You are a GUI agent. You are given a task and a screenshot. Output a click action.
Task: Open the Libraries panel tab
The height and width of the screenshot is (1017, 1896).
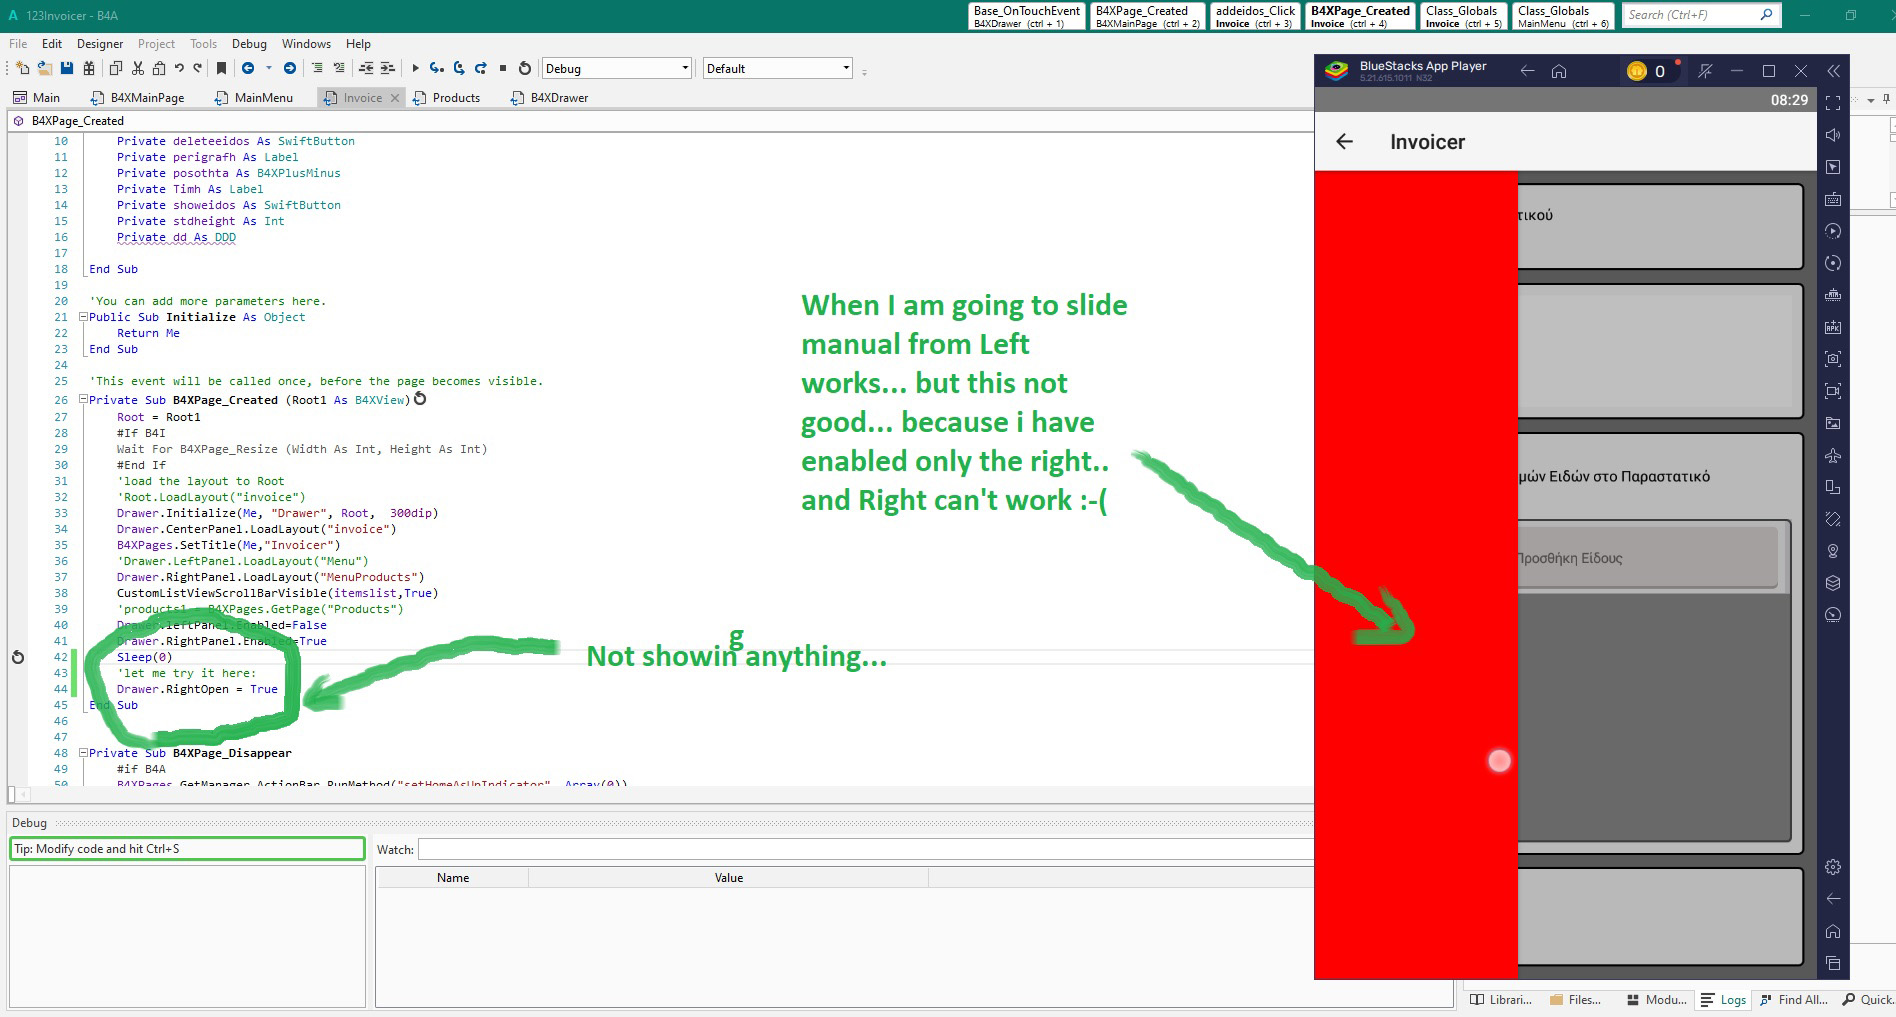[1500, 999]
